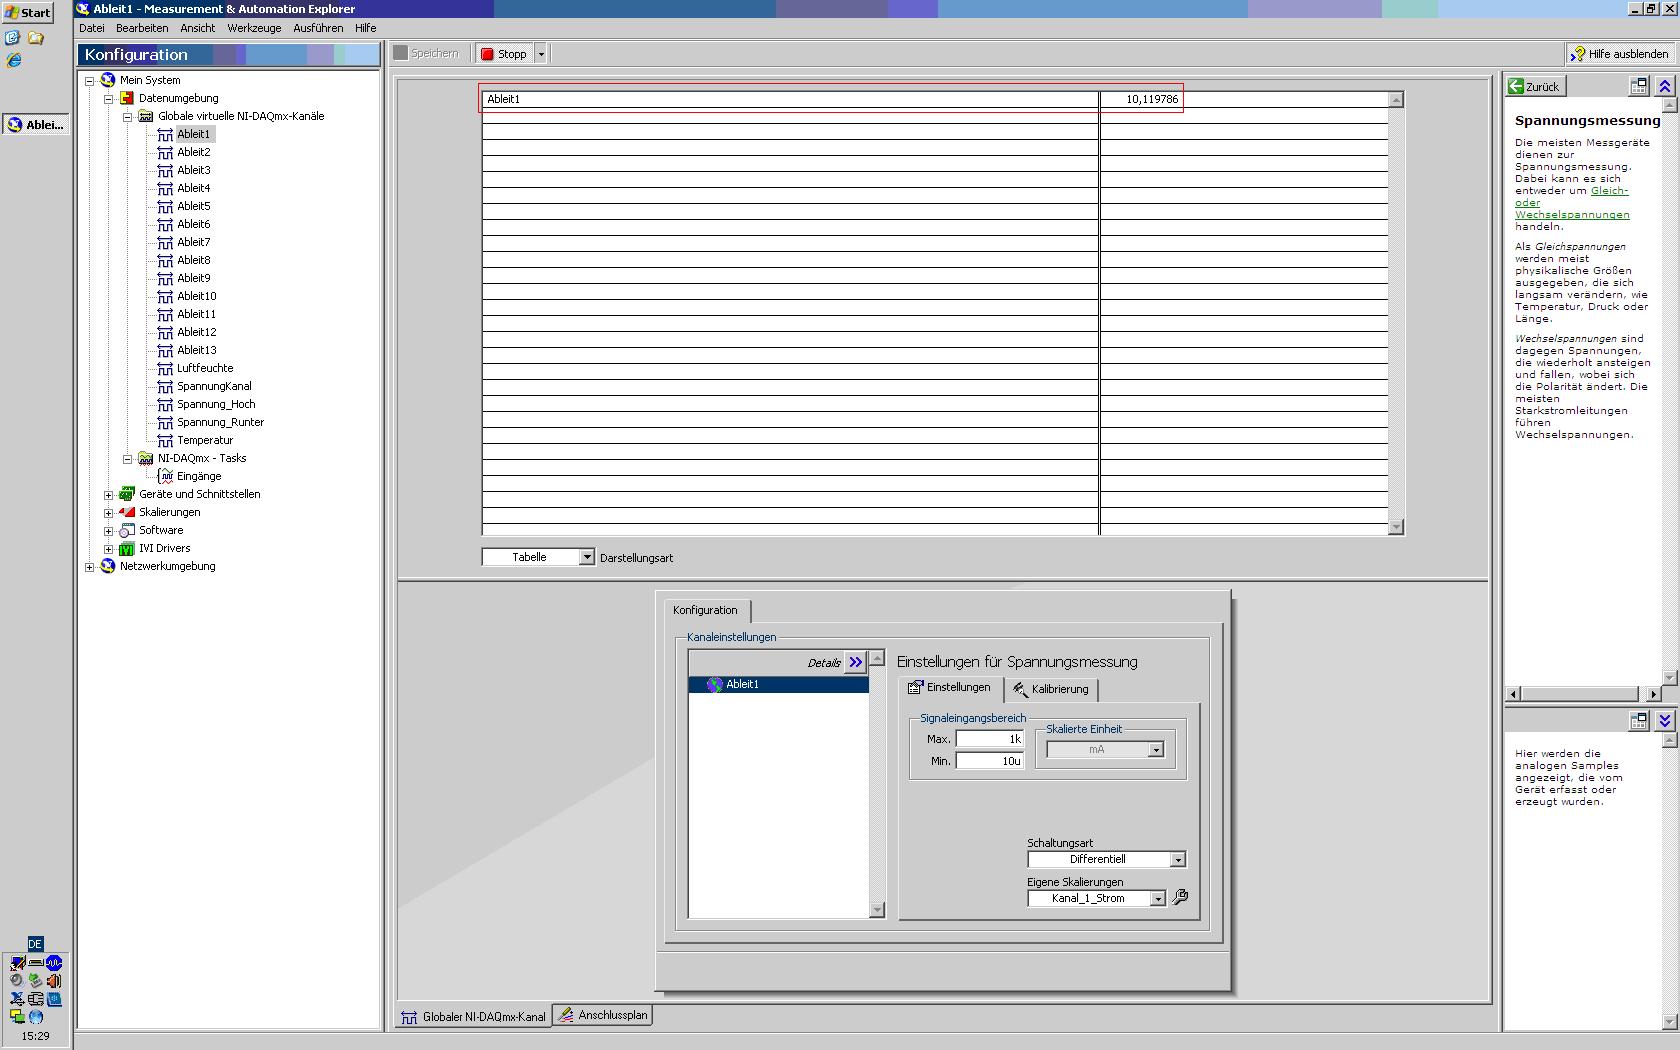Switch to the Kalibrierung tab

pyautogui.click(x=1051, y=689)
